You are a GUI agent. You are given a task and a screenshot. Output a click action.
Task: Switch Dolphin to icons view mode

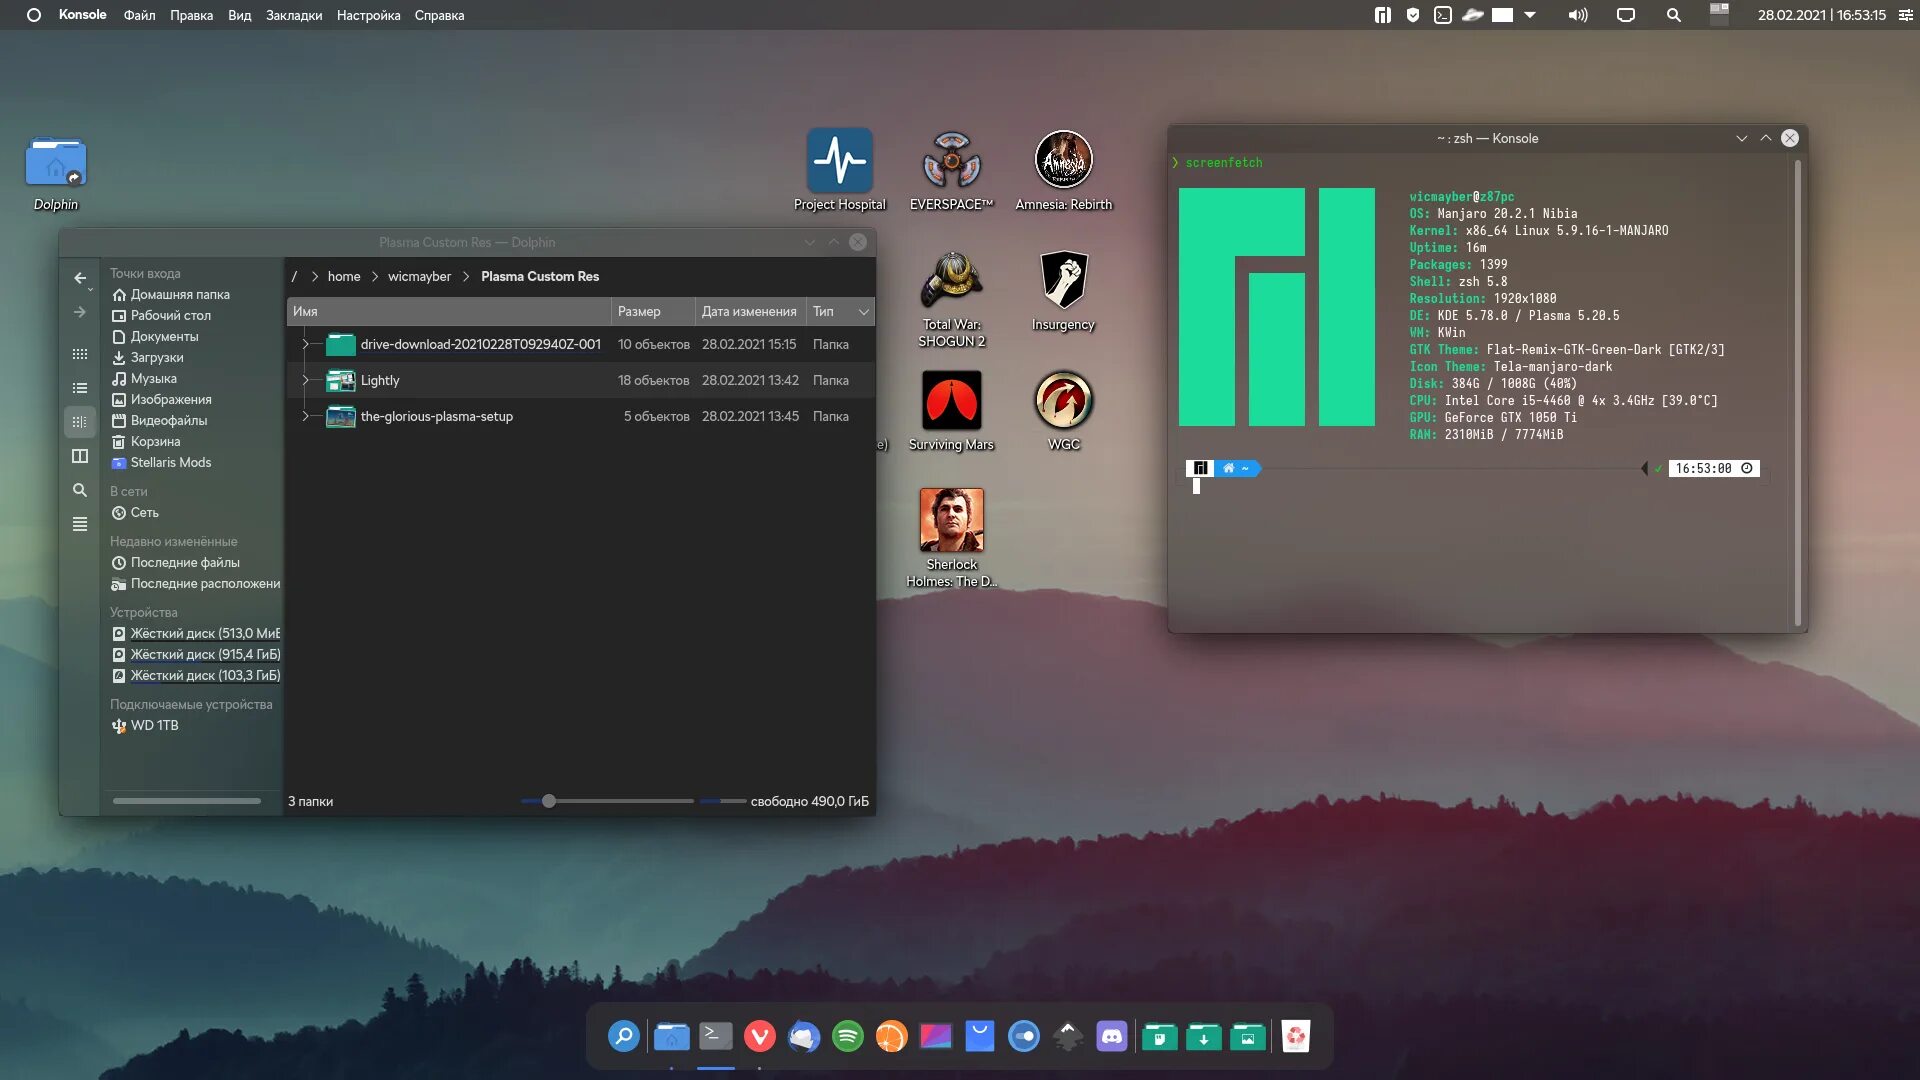(x=80, y=354)
